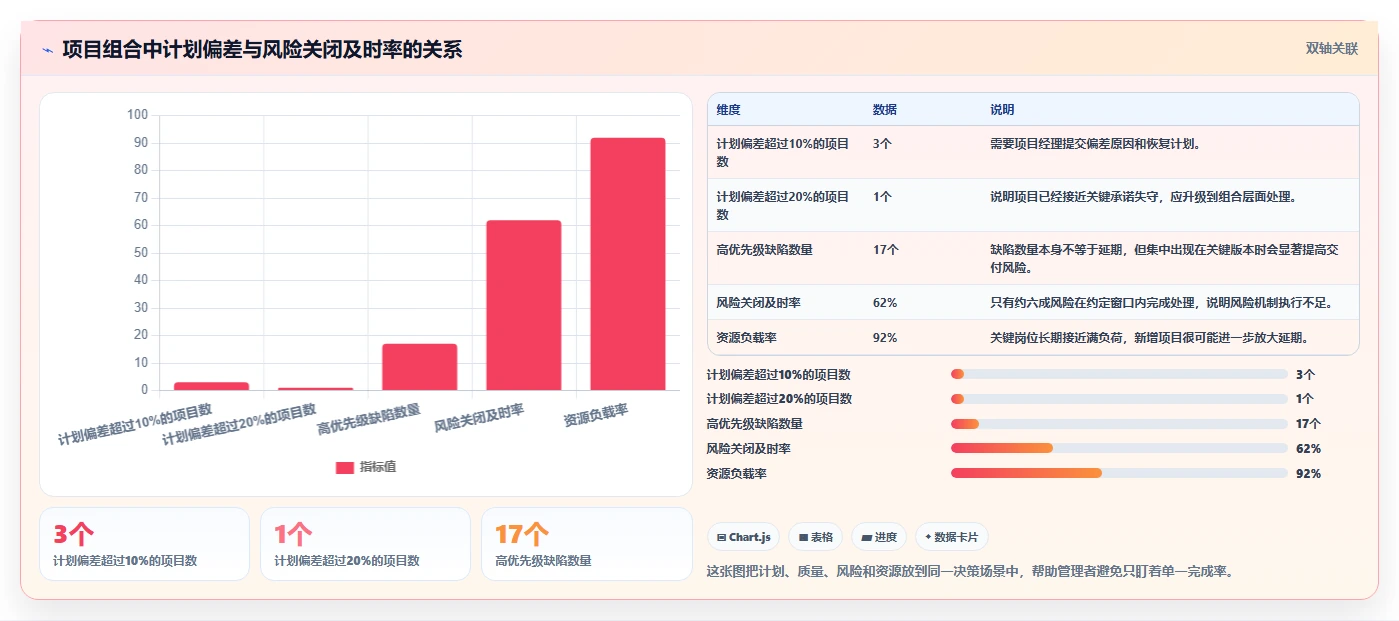
Task: Click the 62% value in the table
Action: pos(885,302)
